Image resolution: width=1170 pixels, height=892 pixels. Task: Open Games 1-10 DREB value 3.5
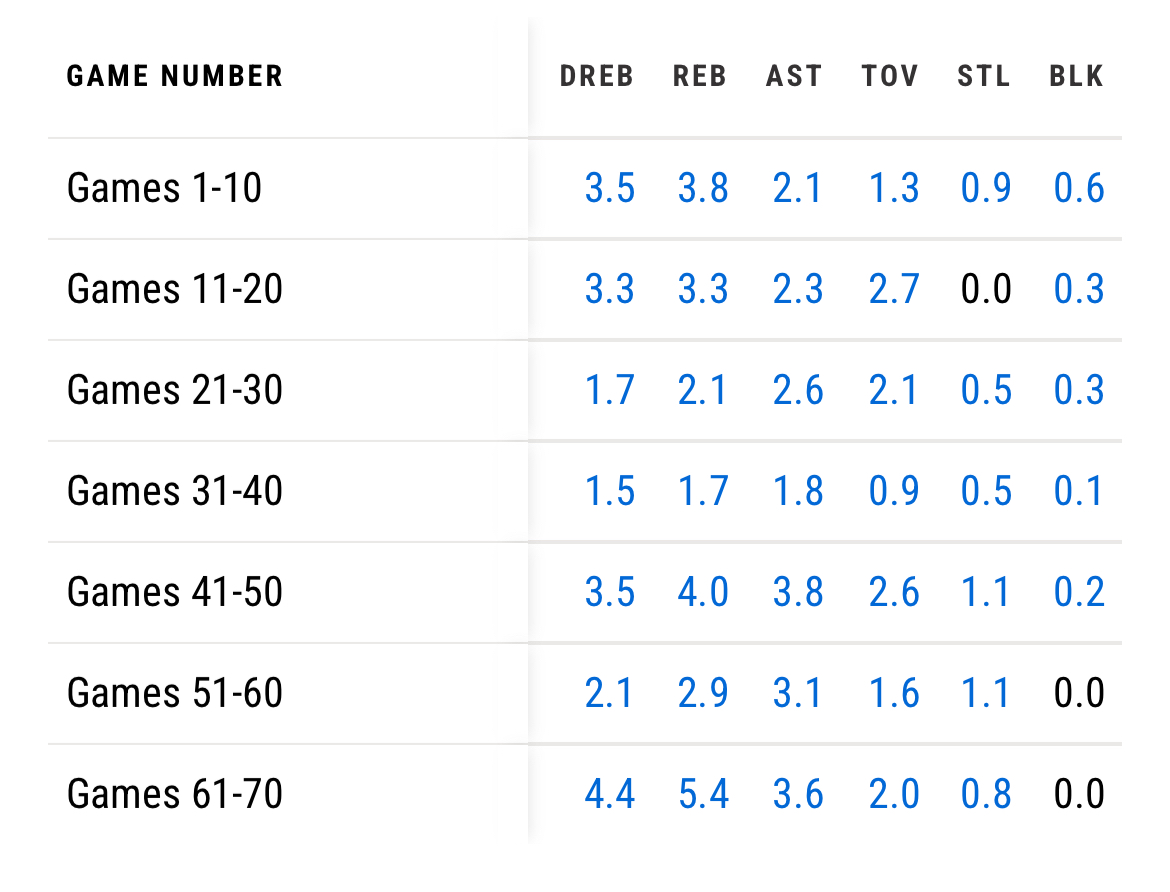coord(609,188)
